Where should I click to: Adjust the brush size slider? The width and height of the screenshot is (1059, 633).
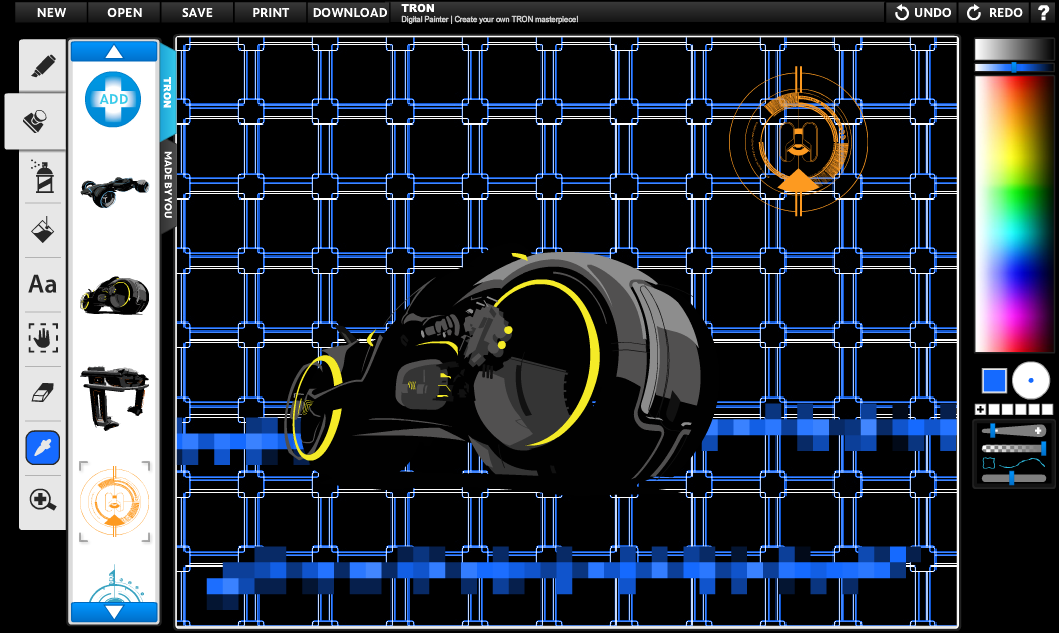pos(1013,430)
